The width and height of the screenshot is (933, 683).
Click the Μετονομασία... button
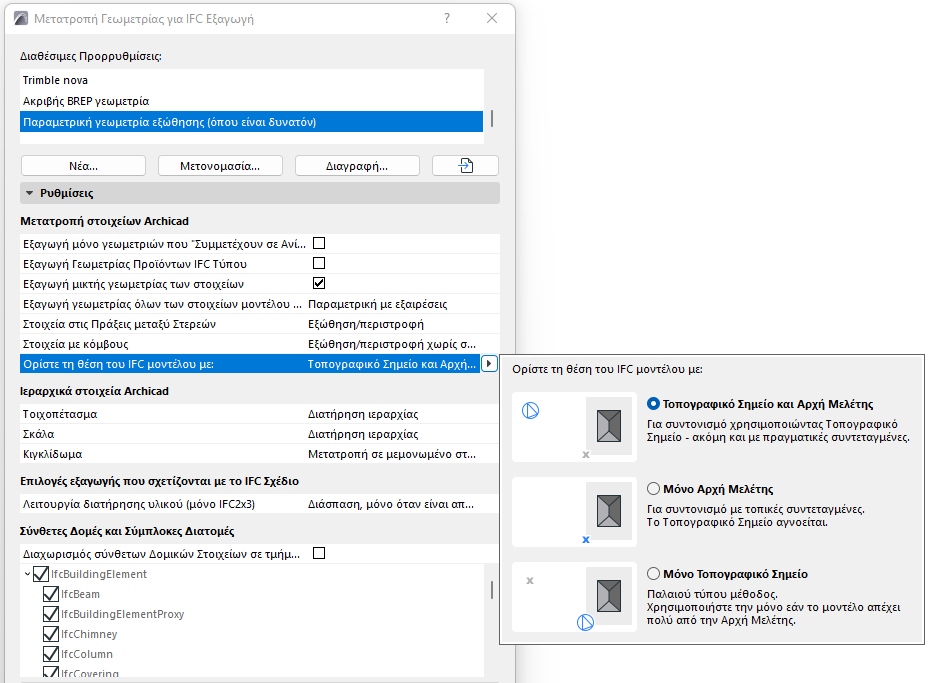pyautogui.click(x=220, y=165)
